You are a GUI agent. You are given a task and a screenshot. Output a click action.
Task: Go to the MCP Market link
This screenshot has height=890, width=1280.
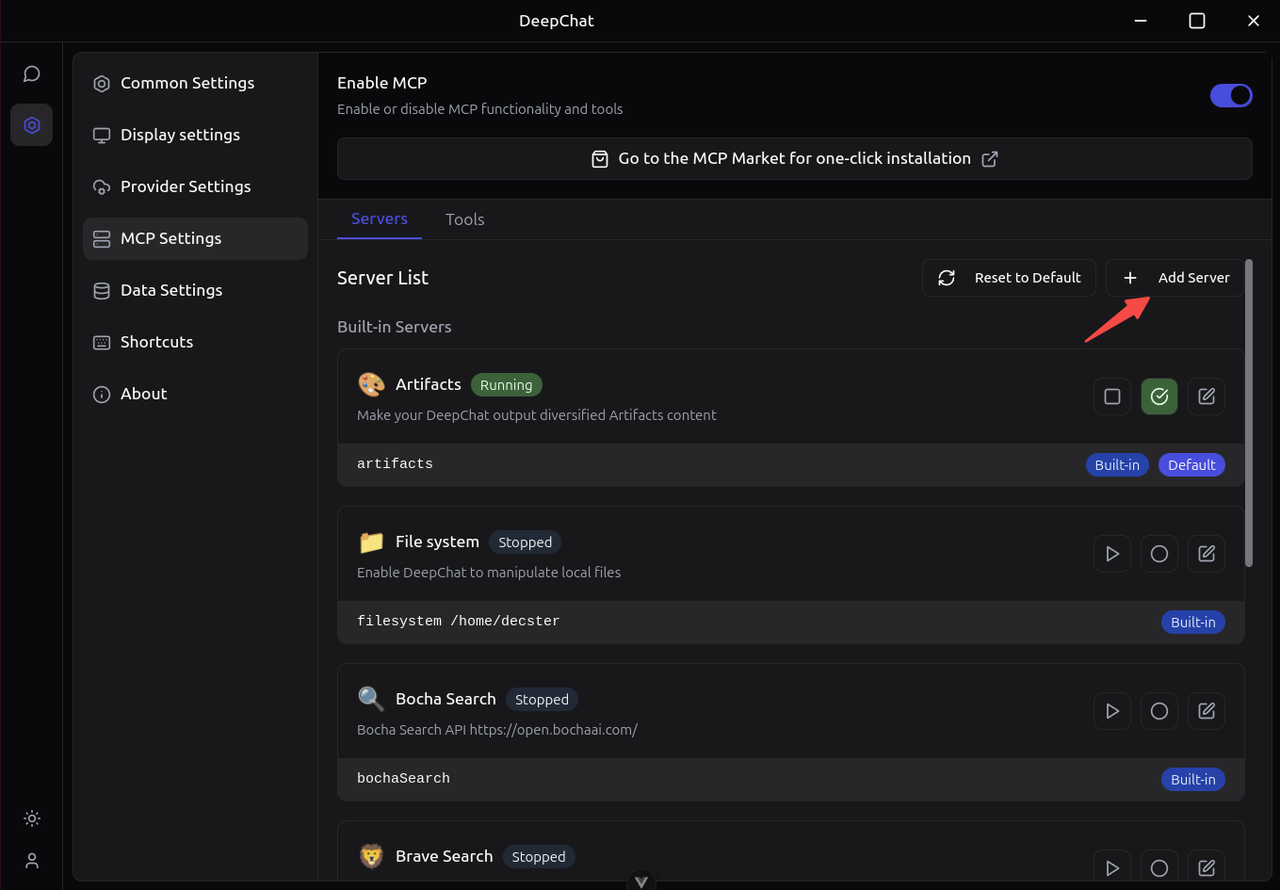(x=794, y=159)
